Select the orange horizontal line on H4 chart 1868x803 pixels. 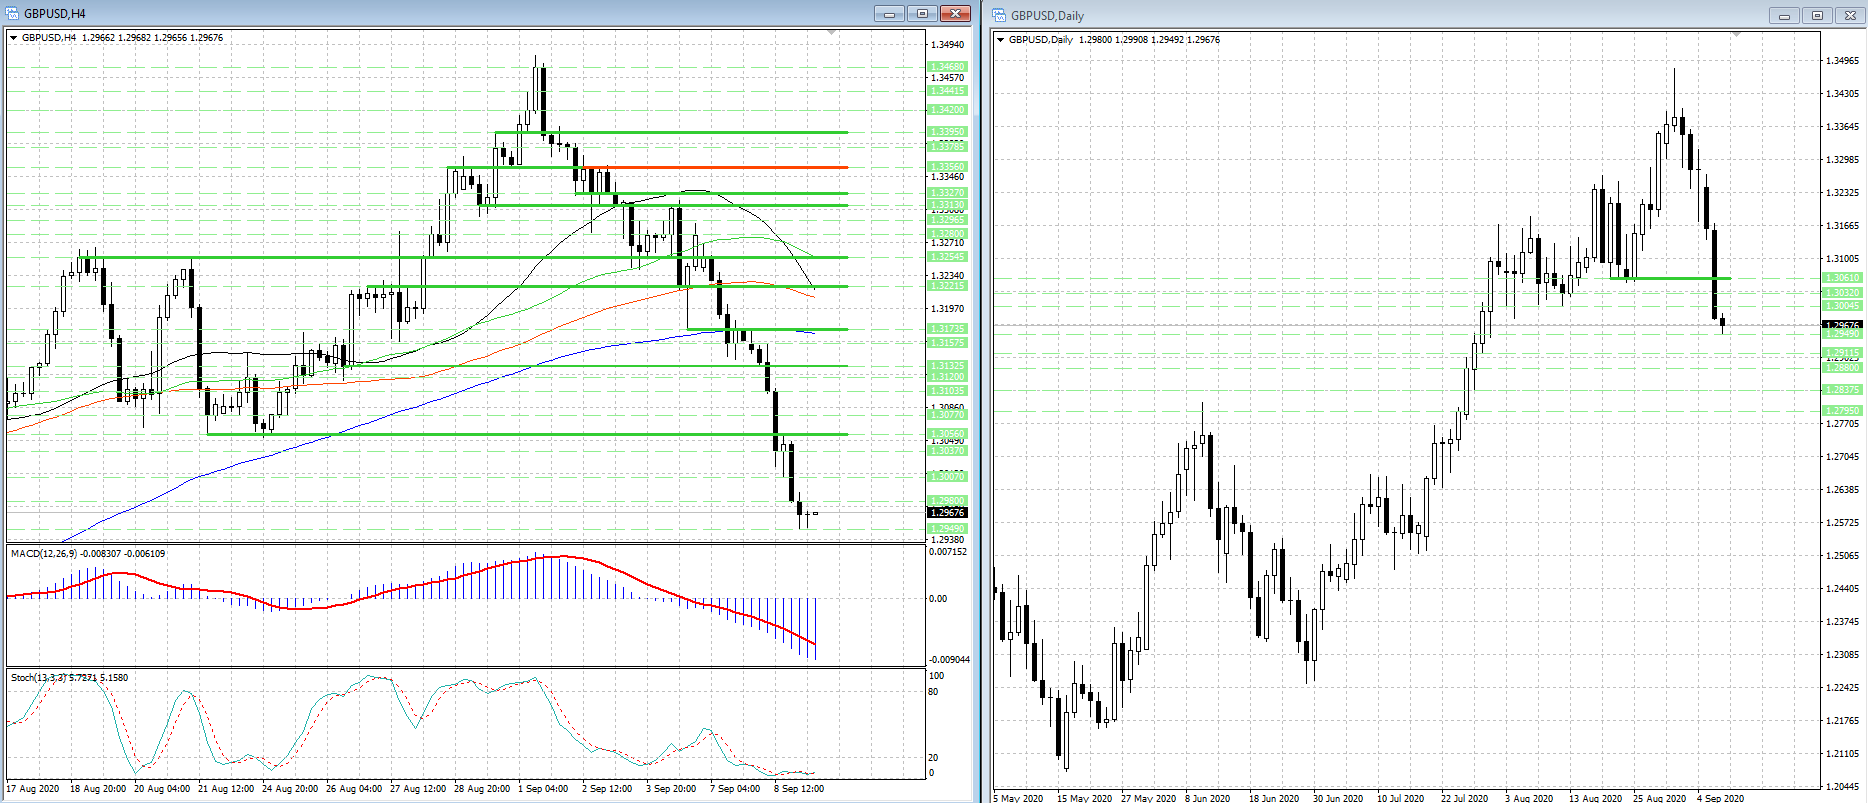coord(720,167)
